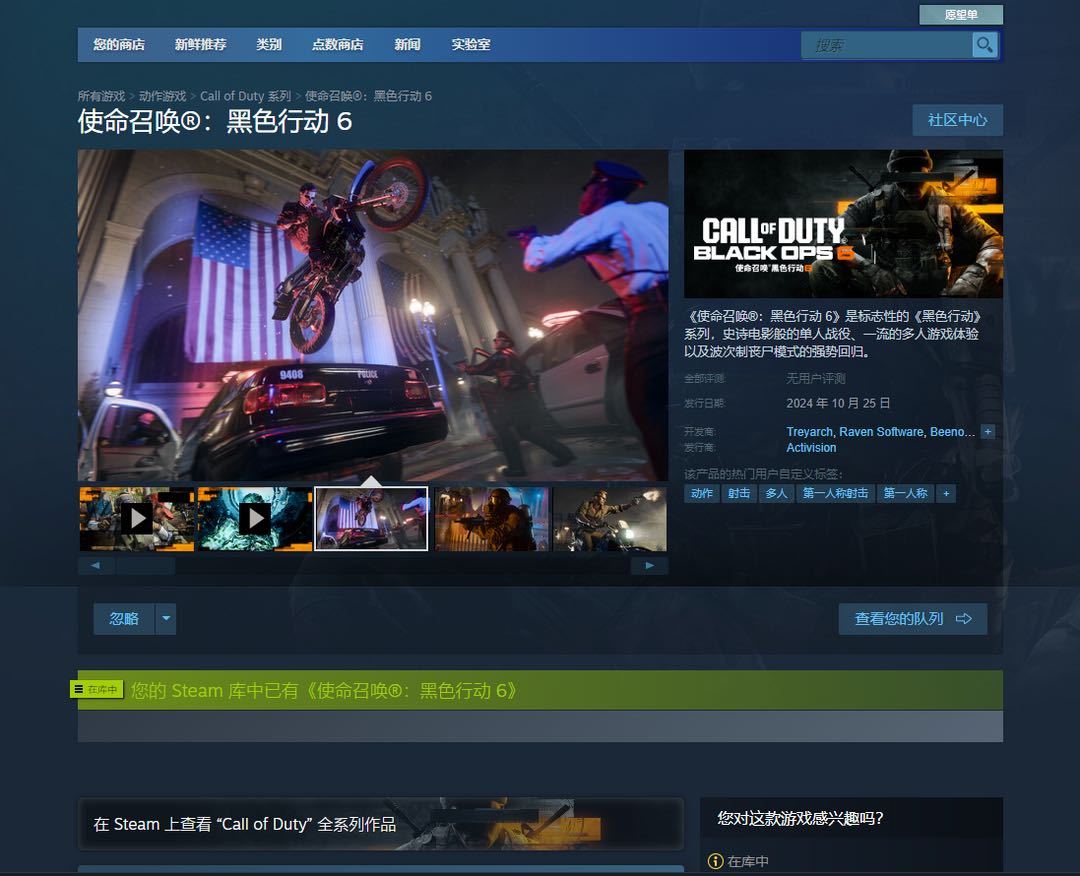This screenshot has height=876, width=1080.
Task: Play the second trailer video thumbnail
Action: [255, 518]
